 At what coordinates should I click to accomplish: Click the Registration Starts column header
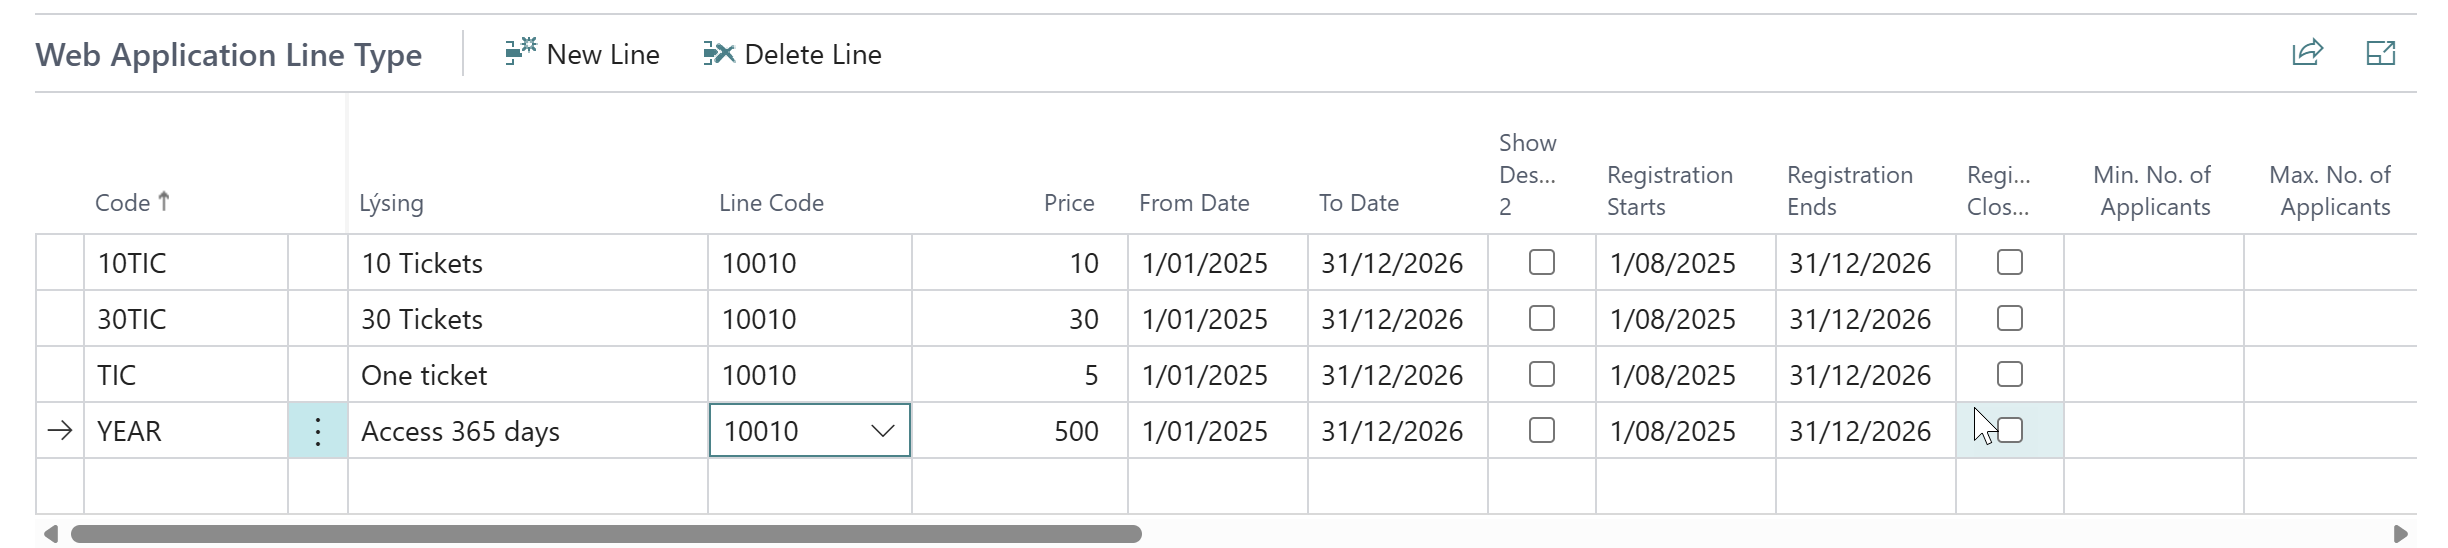click(x=1670, y=191)
